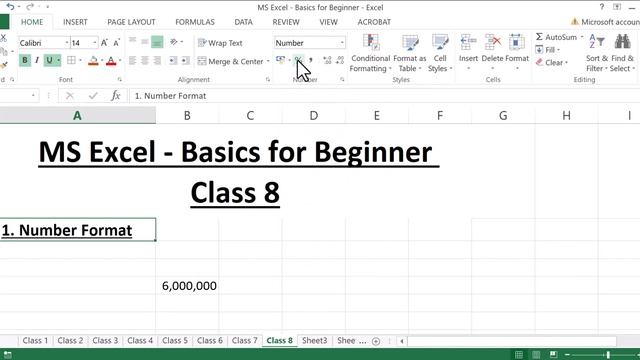Click the Redo arrow
The width and height of the screenshot is (640, 360).
tap(30, 7)
